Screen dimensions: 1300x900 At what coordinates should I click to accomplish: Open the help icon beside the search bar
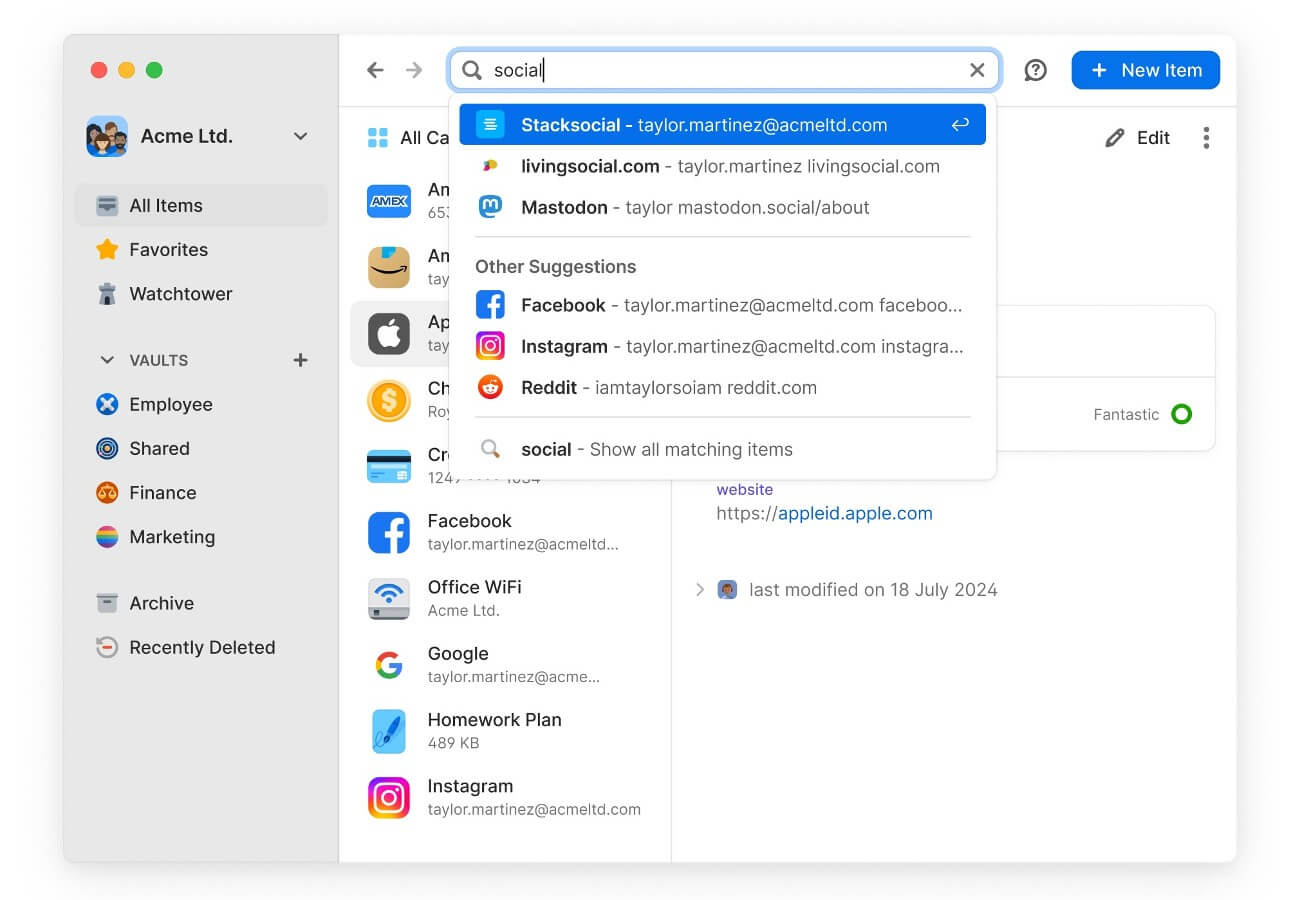(1035, 69)
